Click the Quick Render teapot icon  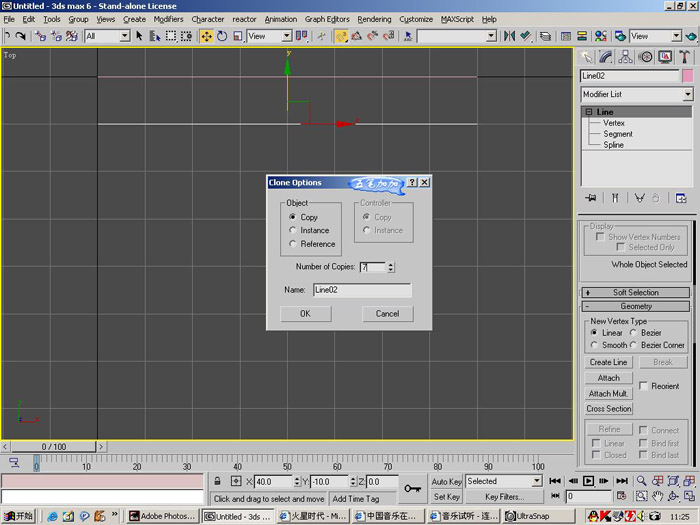click(691, 36)
